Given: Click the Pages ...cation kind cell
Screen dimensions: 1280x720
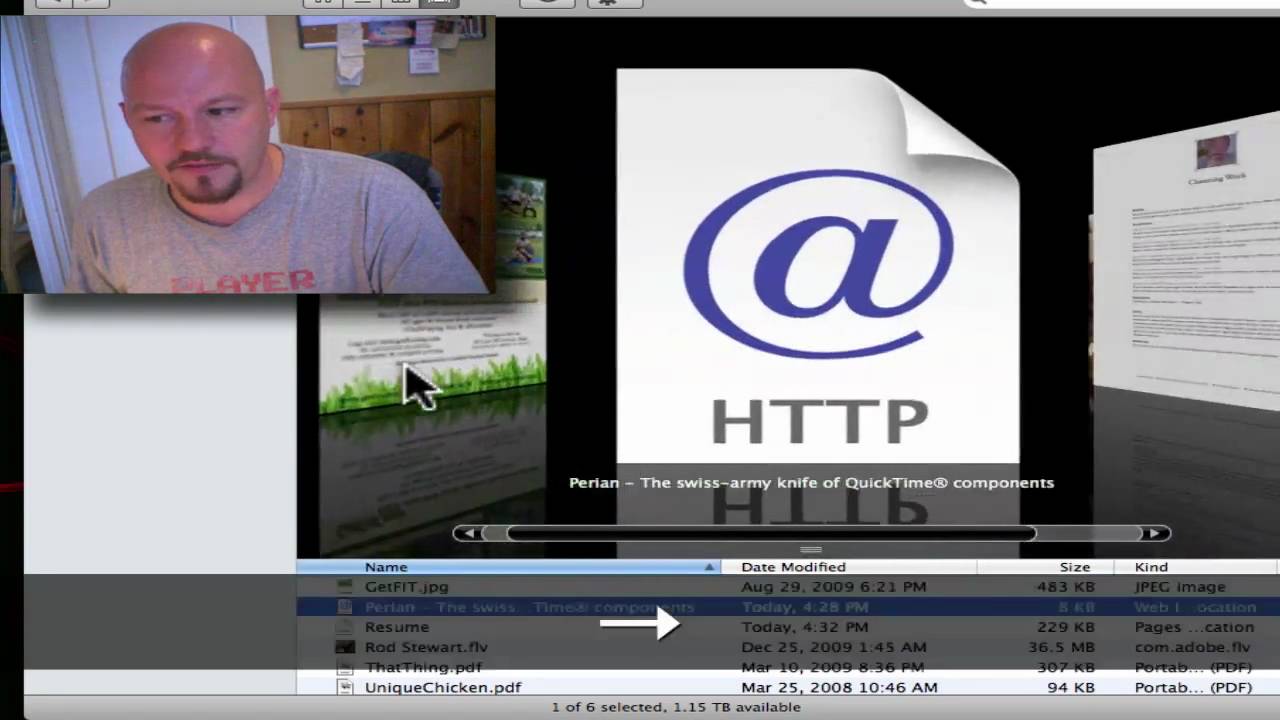Looking at the screenshot, I should coord(1194,627).
